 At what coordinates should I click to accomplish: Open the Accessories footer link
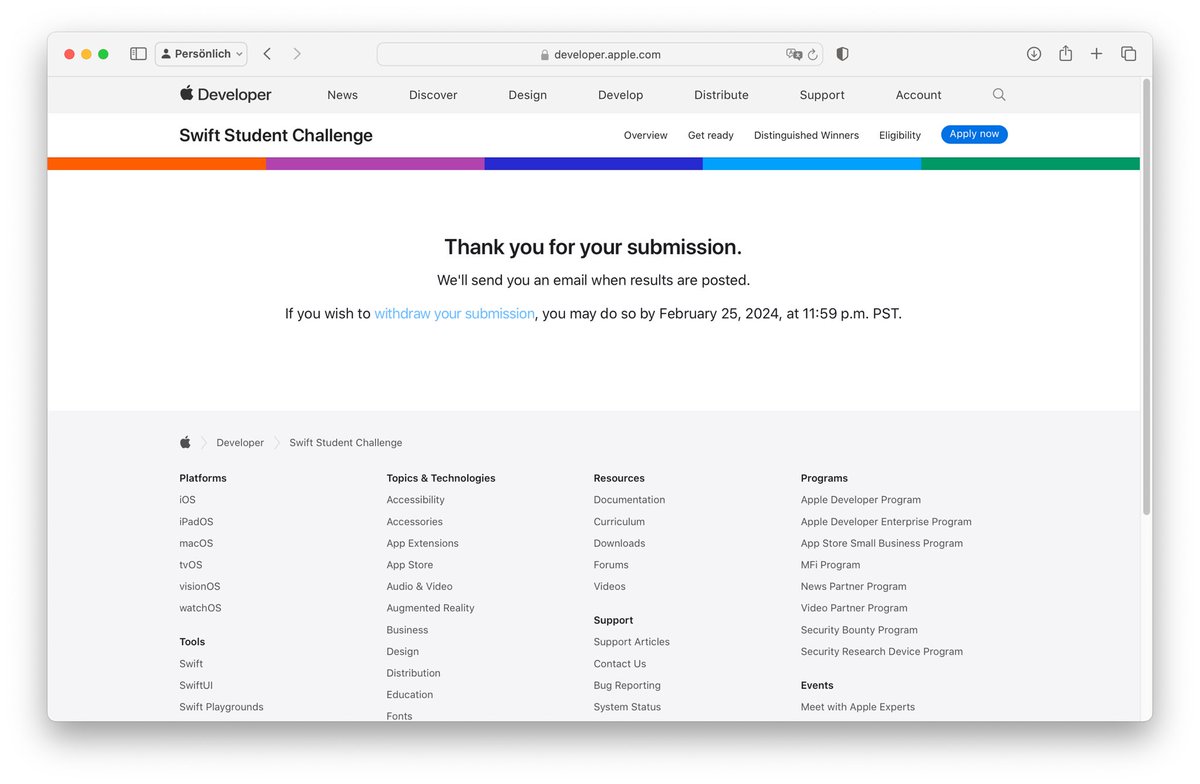415,522
